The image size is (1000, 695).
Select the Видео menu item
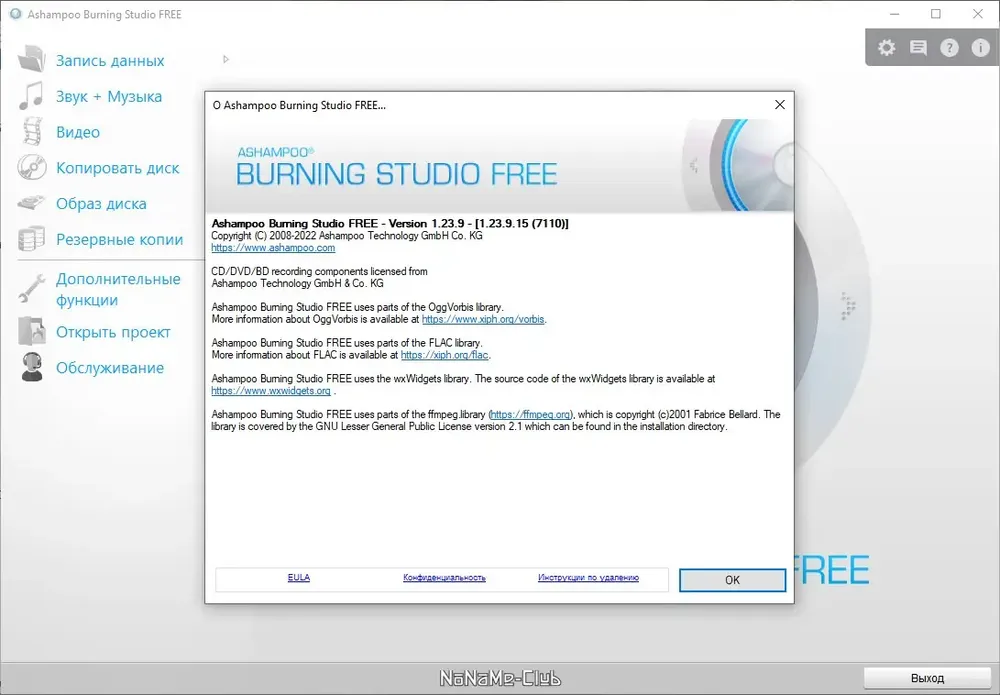pyautogui.click(x=78, y=132)
